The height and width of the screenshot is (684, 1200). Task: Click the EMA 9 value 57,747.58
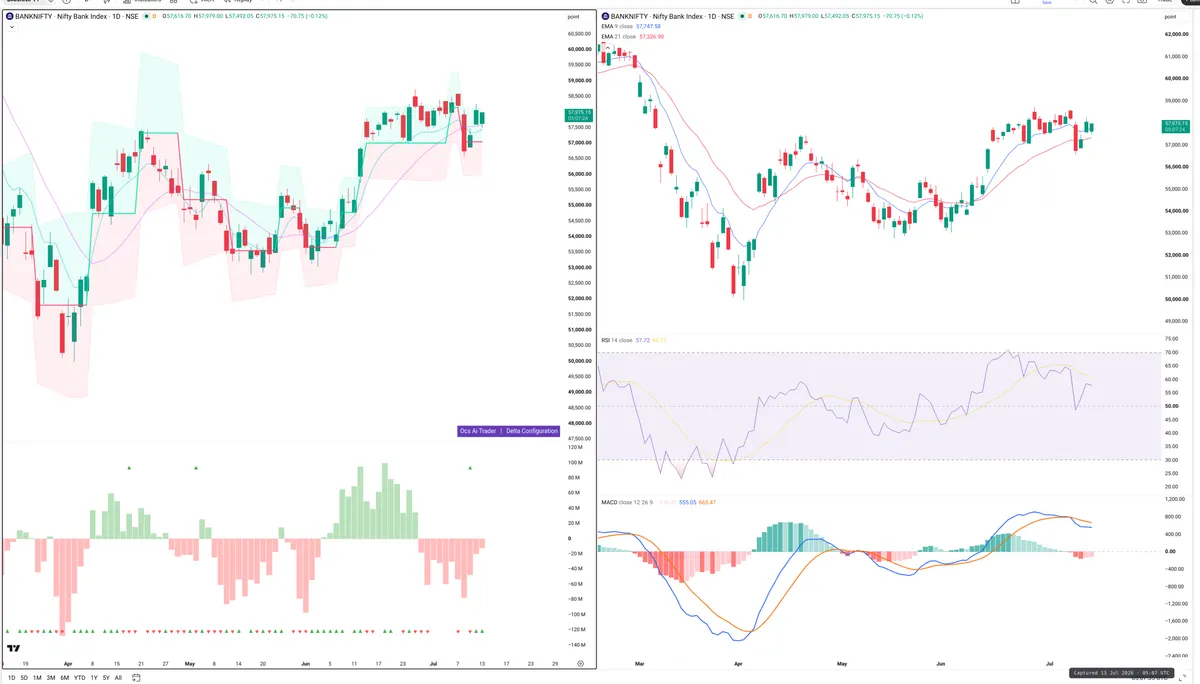tap(650, 26)
